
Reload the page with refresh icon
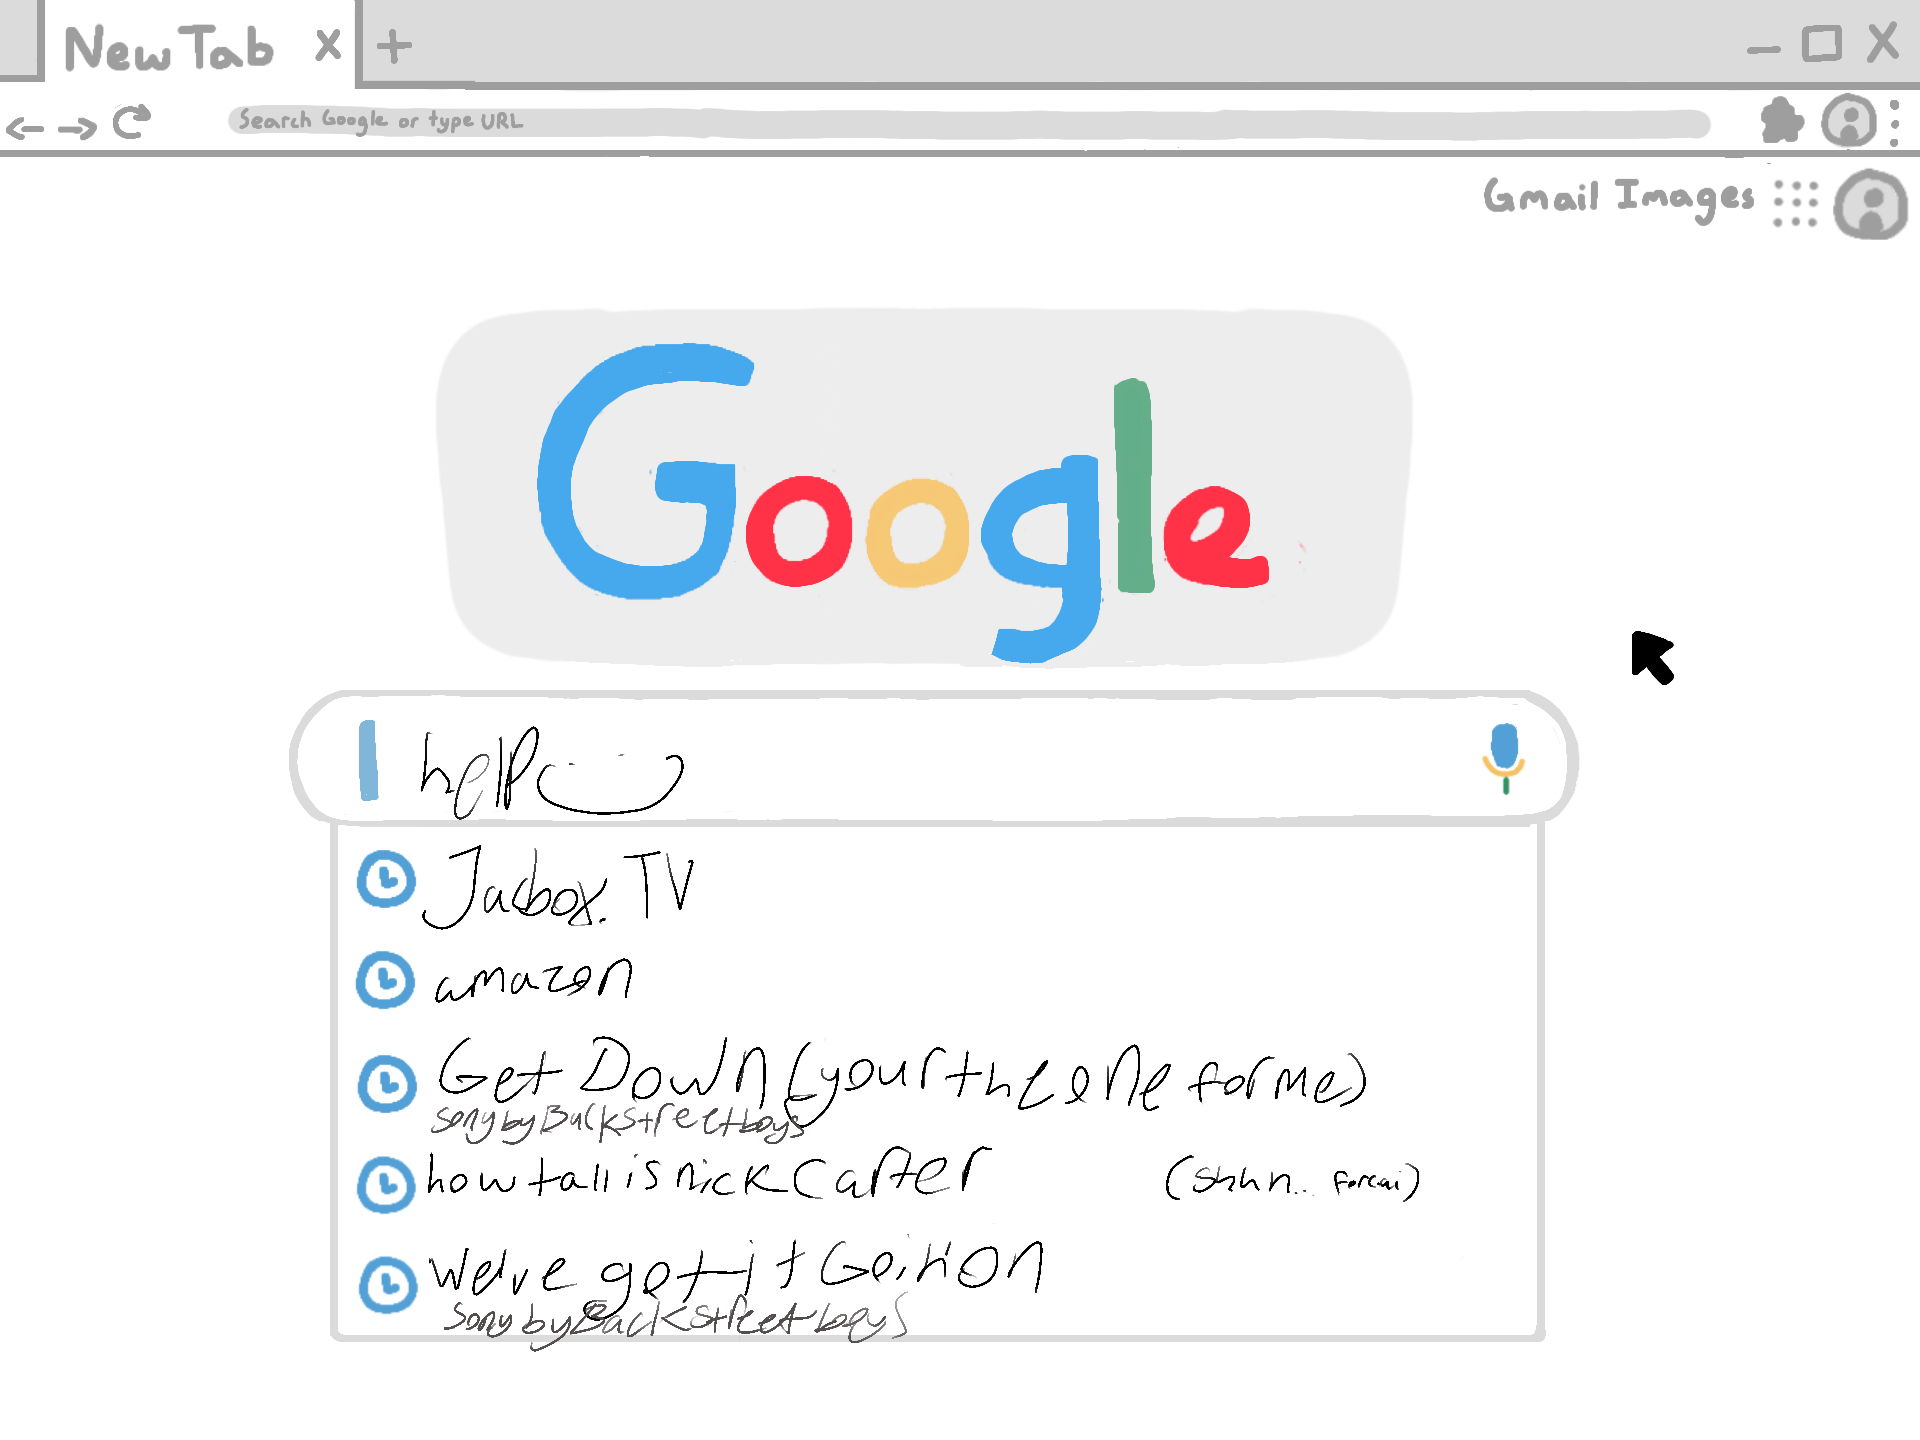coord(131,122)
